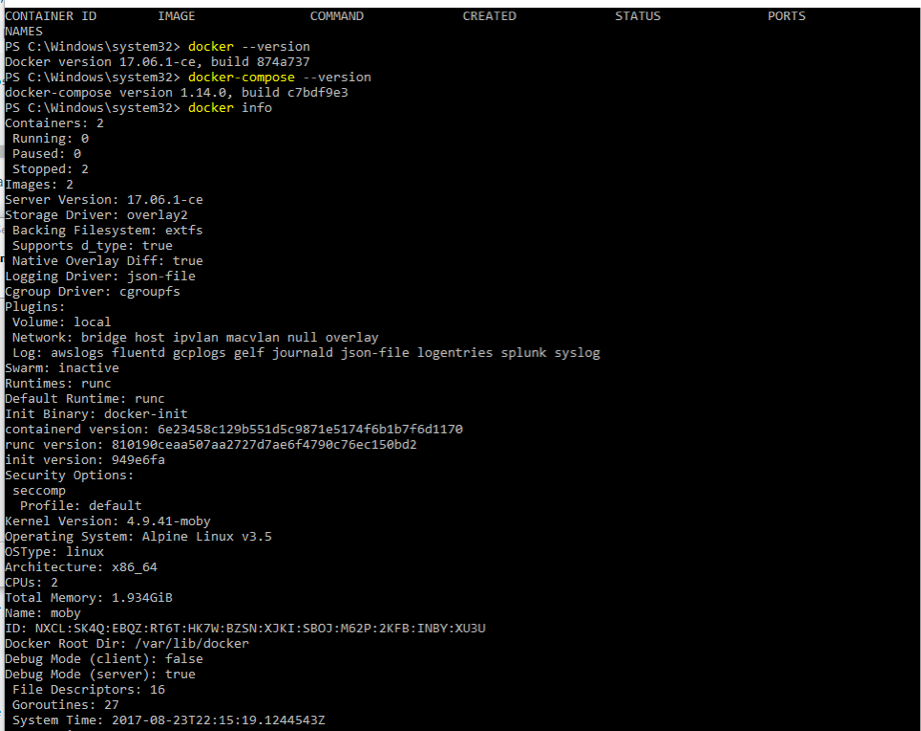Image resolution: width=921 pixels, height=731 pixels.
Task: Click the COMMAND column header text
Action: click(x=337, y=16)
